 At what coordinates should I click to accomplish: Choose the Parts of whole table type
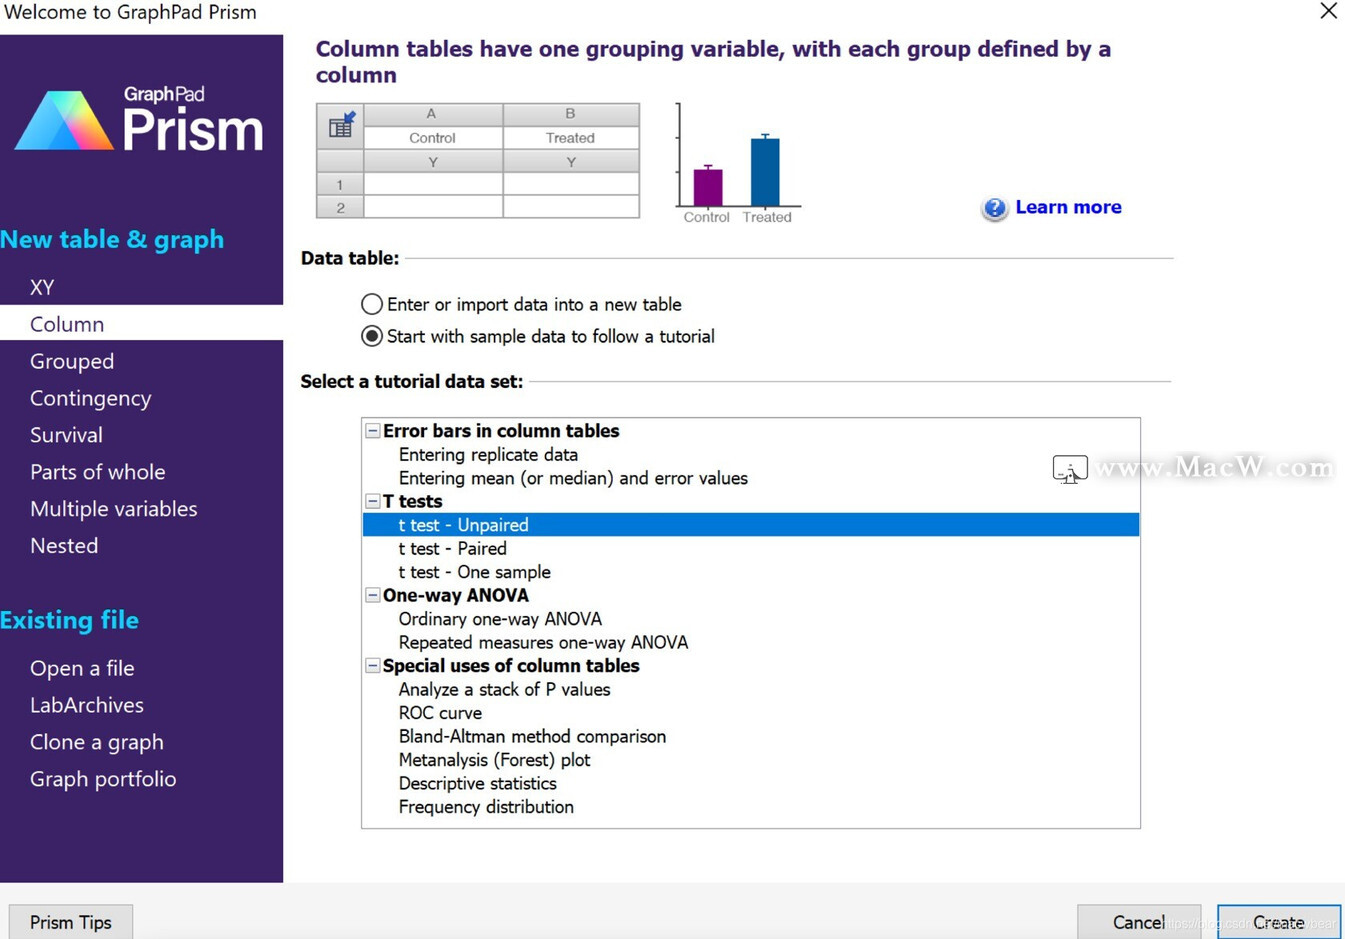click(98, 472)
